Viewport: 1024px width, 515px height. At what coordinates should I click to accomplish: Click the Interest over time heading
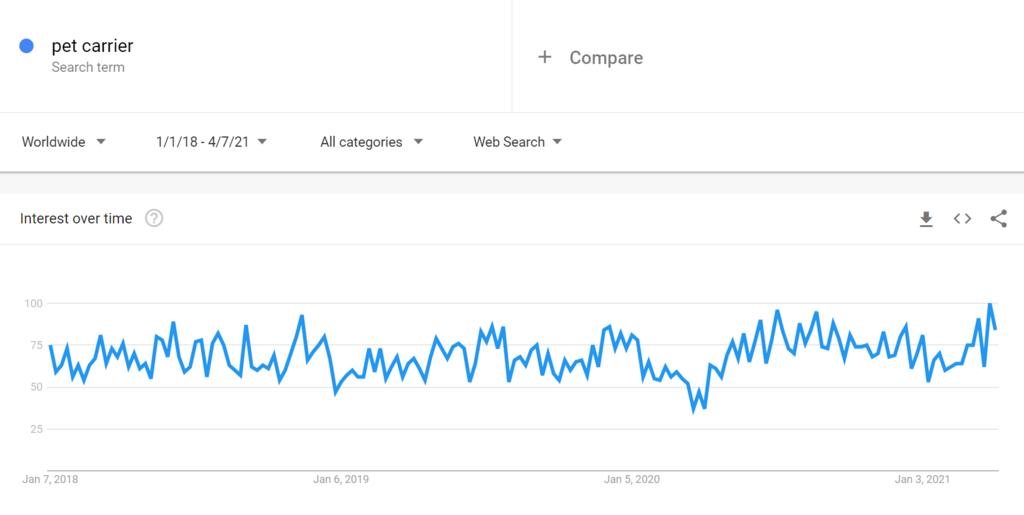pos(76,218)
